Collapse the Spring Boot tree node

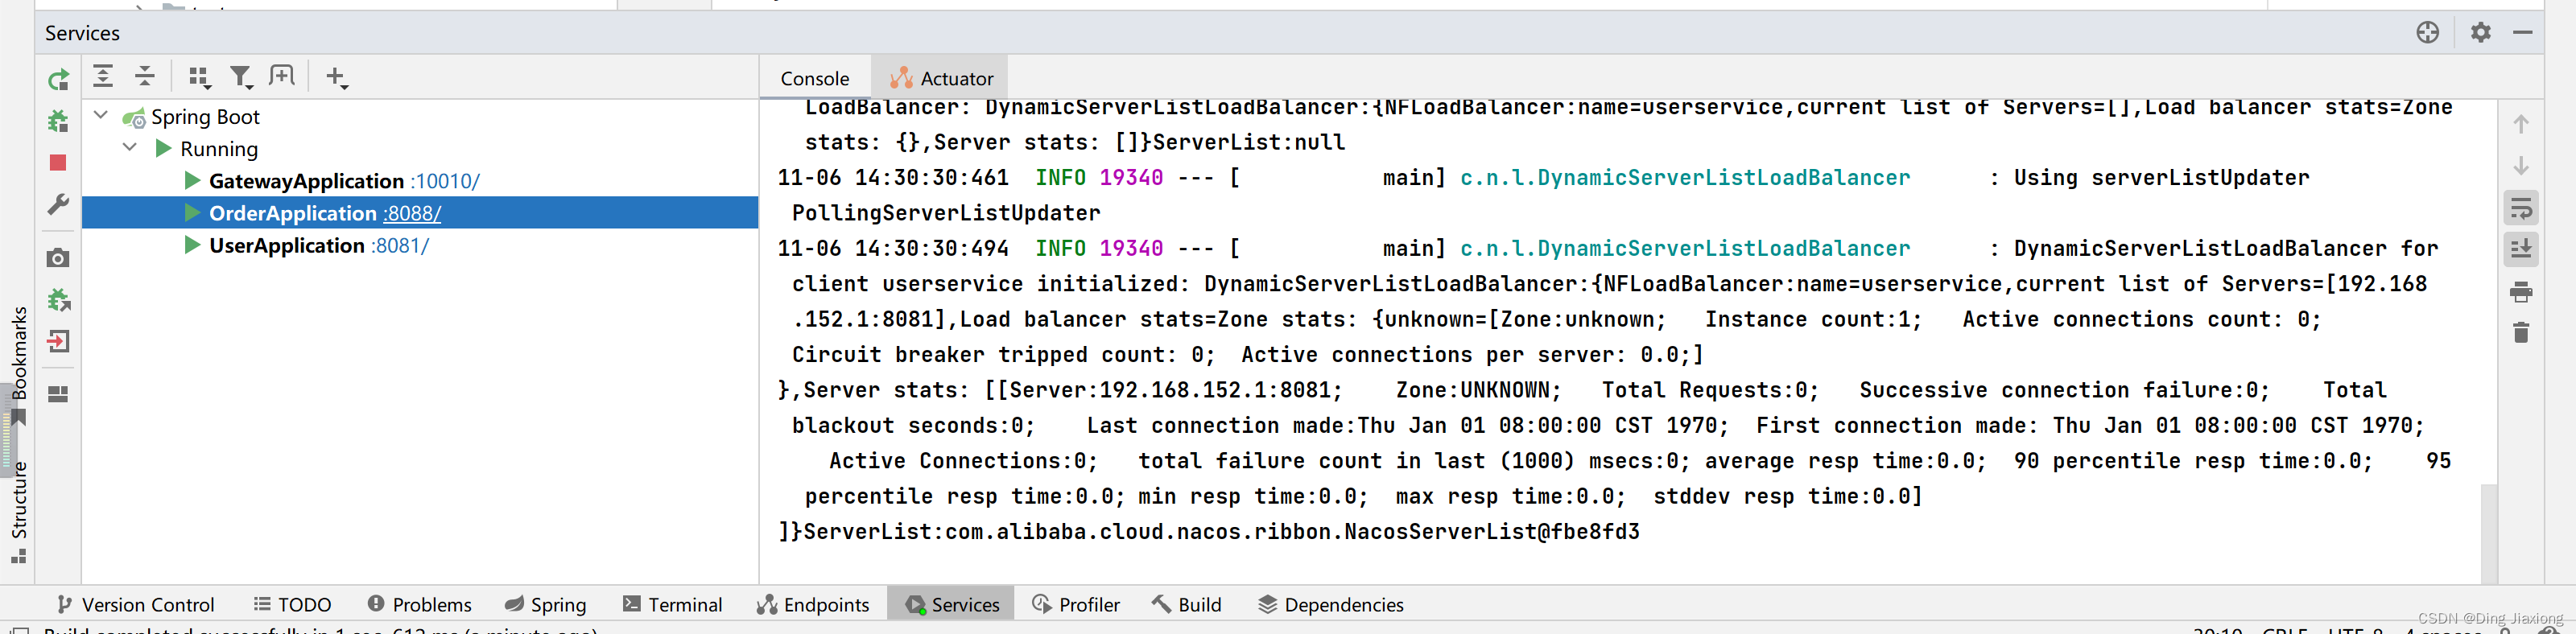[x=101, y=115]
